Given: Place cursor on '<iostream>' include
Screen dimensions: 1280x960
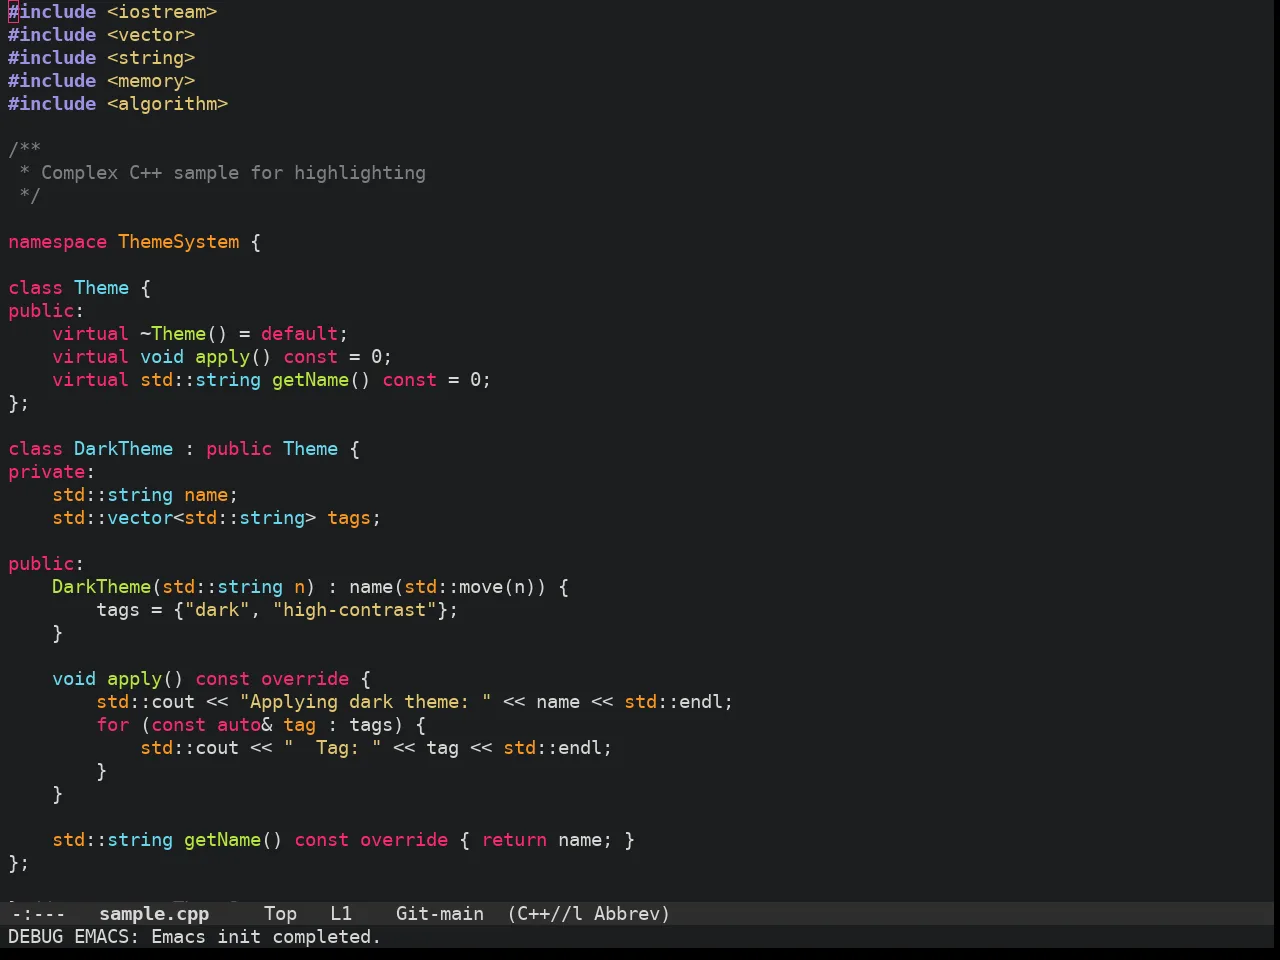Looking at the screenshot, I should click(162, 12).
